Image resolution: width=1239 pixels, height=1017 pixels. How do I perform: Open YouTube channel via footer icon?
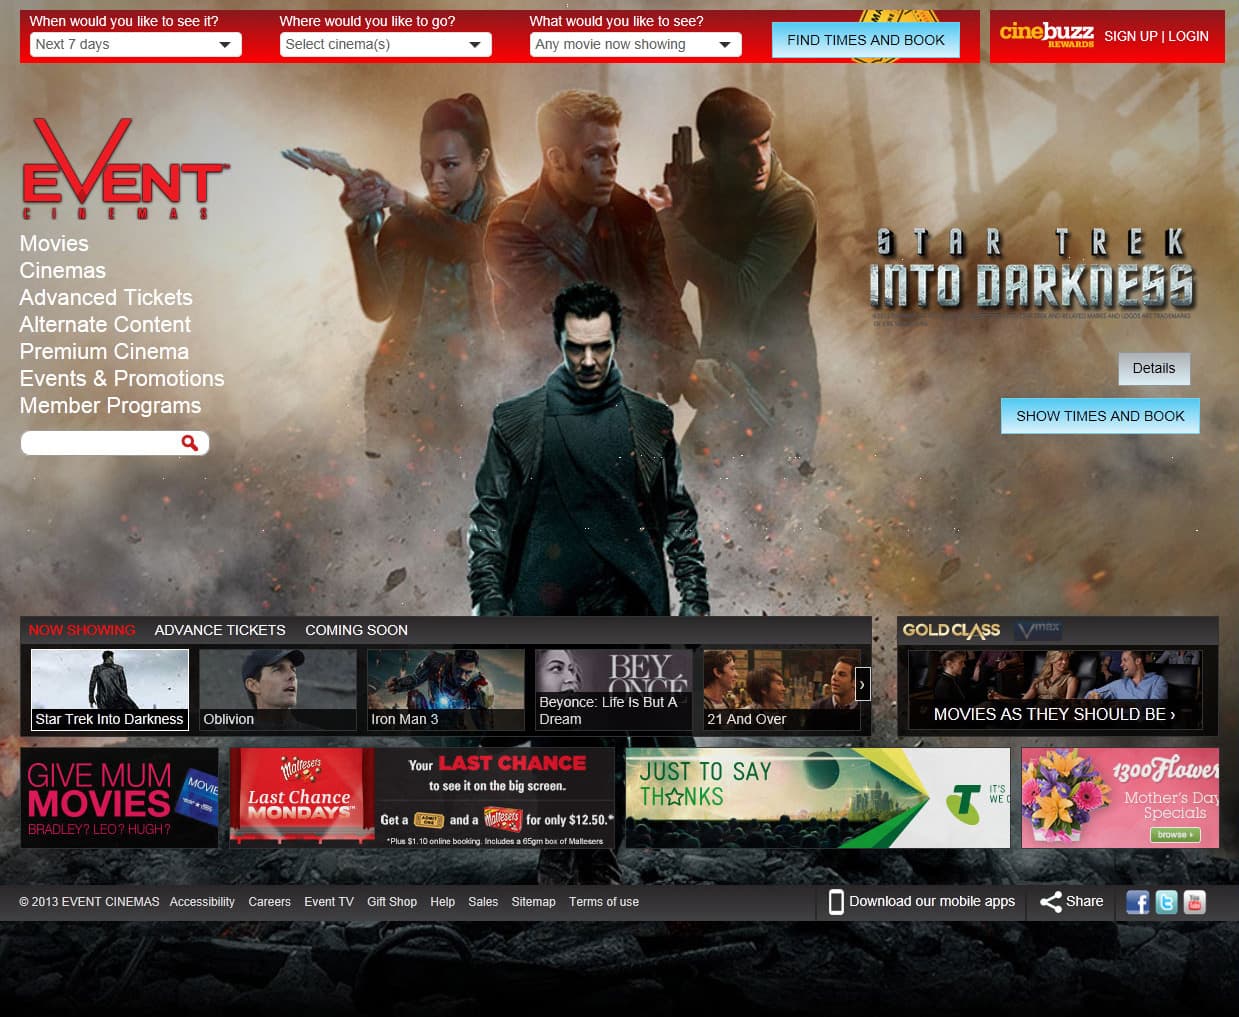pos(1194,902)
